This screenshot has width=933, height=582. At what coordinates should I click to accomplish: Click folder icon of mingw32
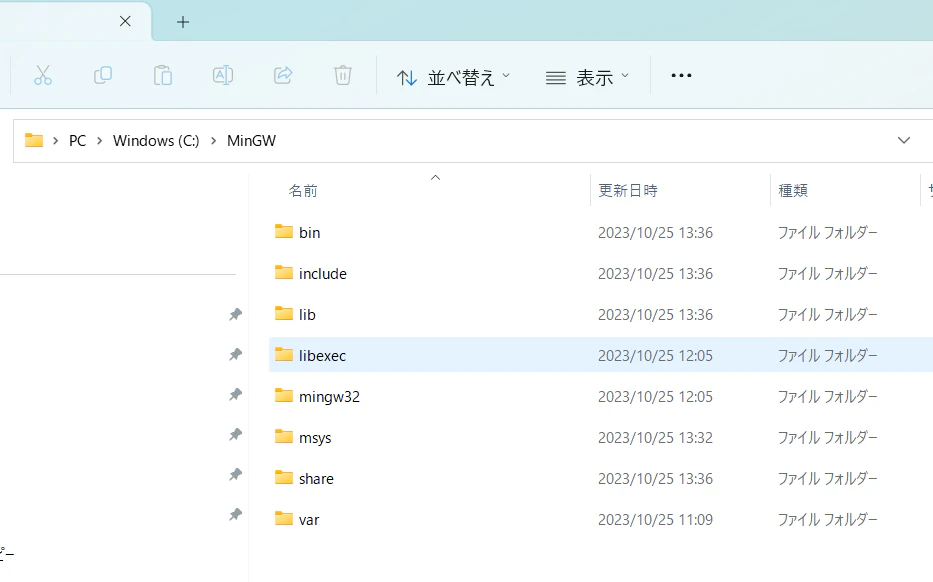tap(284, 396)
